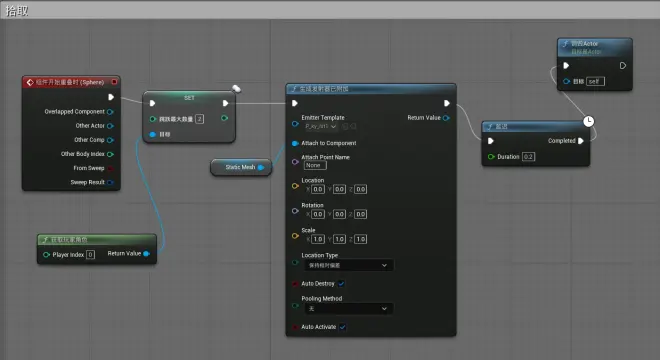Viewport: 660px width, 360px height.
Task: Click the Location Type pin
Action: click(x=295, y=262)
